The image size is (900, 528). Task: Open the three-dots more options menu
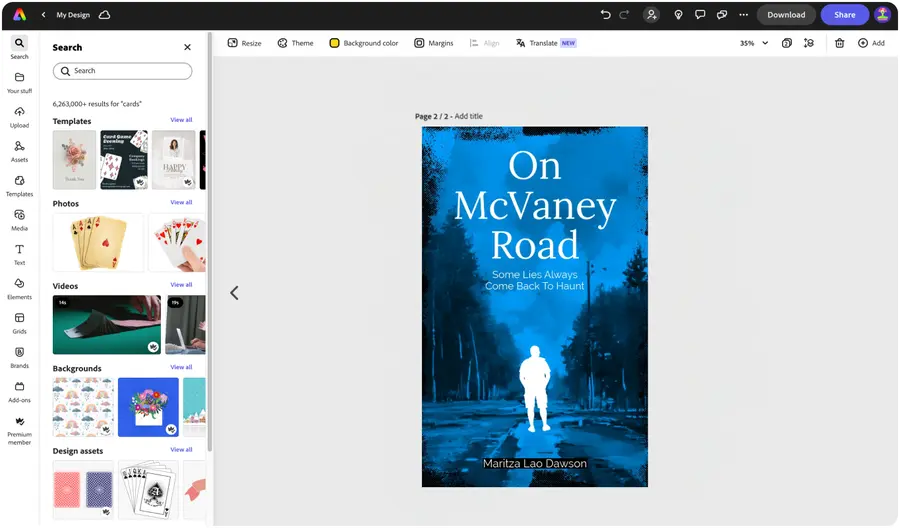pos(743,15)
